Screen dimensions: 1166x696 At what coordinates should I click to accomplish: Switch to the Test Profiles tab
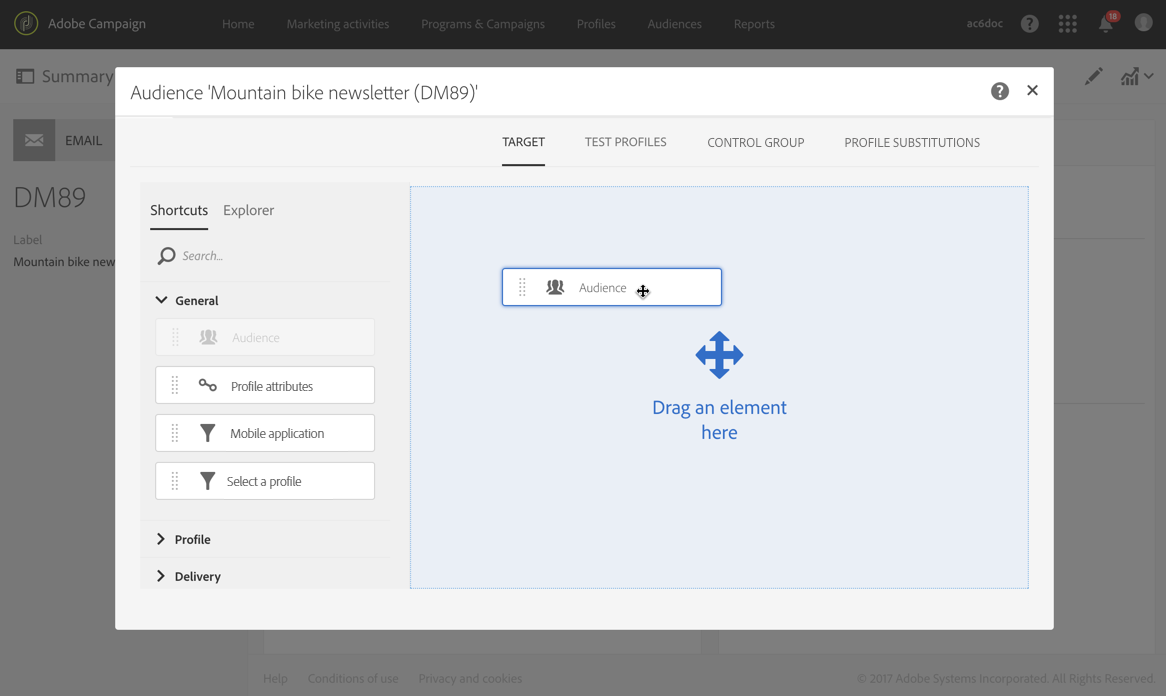coord(625,142)
